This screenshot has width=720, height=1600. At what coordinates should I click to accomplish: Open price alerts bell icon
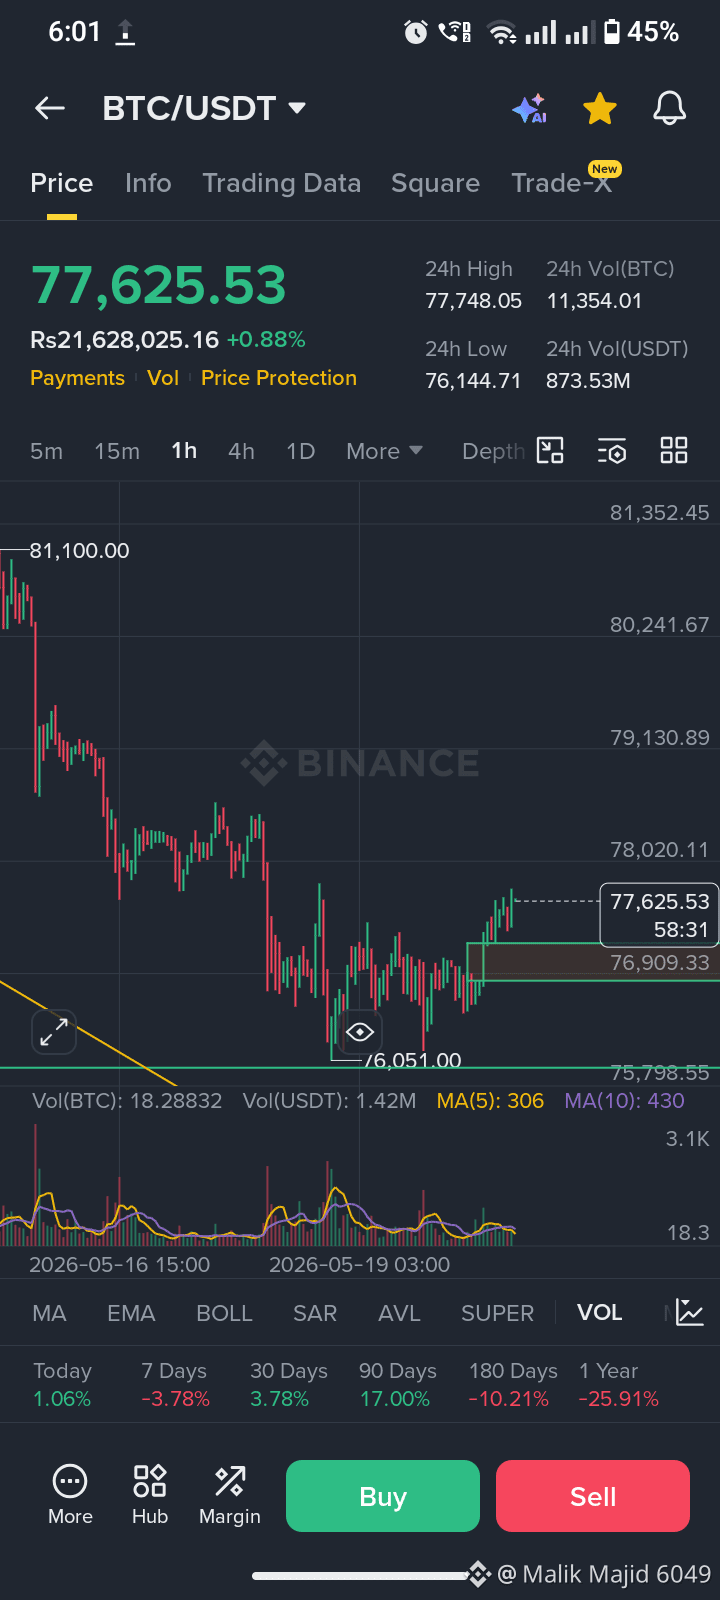(669, 108)
